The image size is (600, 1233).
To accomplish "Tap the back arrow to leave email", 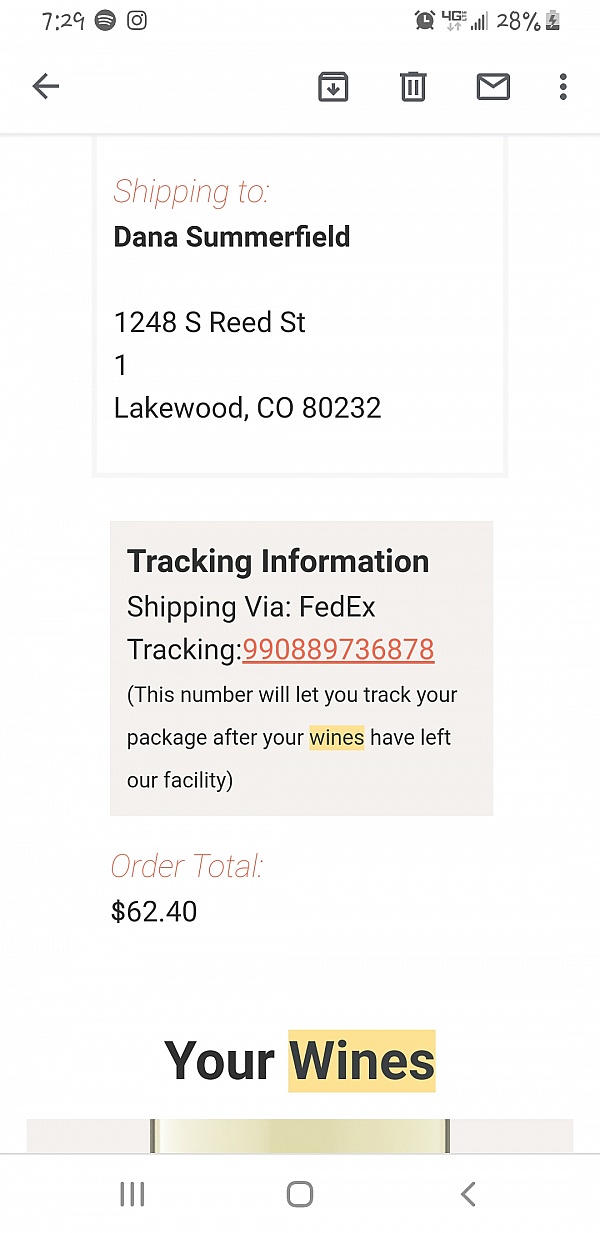I will pyautogui.click(x=46, y=87).
